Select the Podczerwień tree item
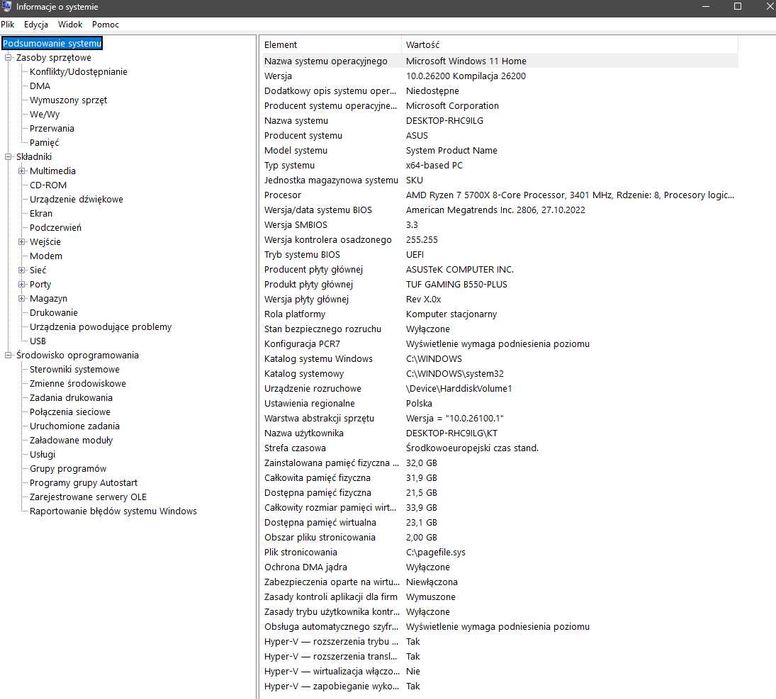Image resolution: width=776 pixels, height=699 pixels. pyautogui.click(x=55, y=228)
